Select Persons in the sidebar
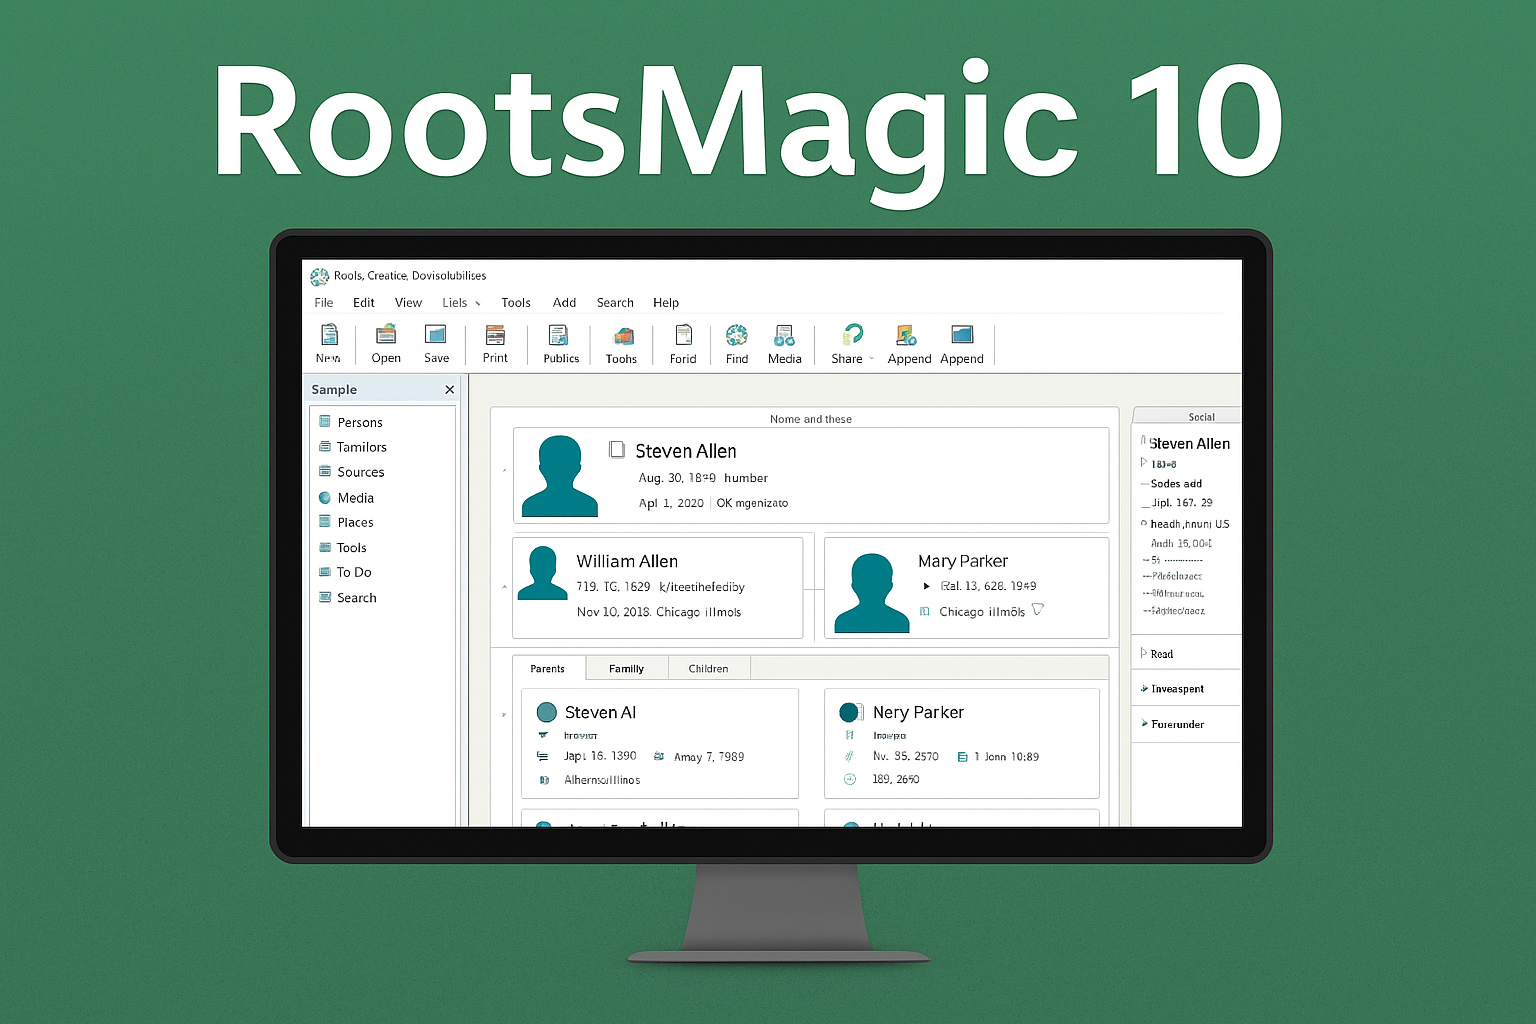 point(360,422)
